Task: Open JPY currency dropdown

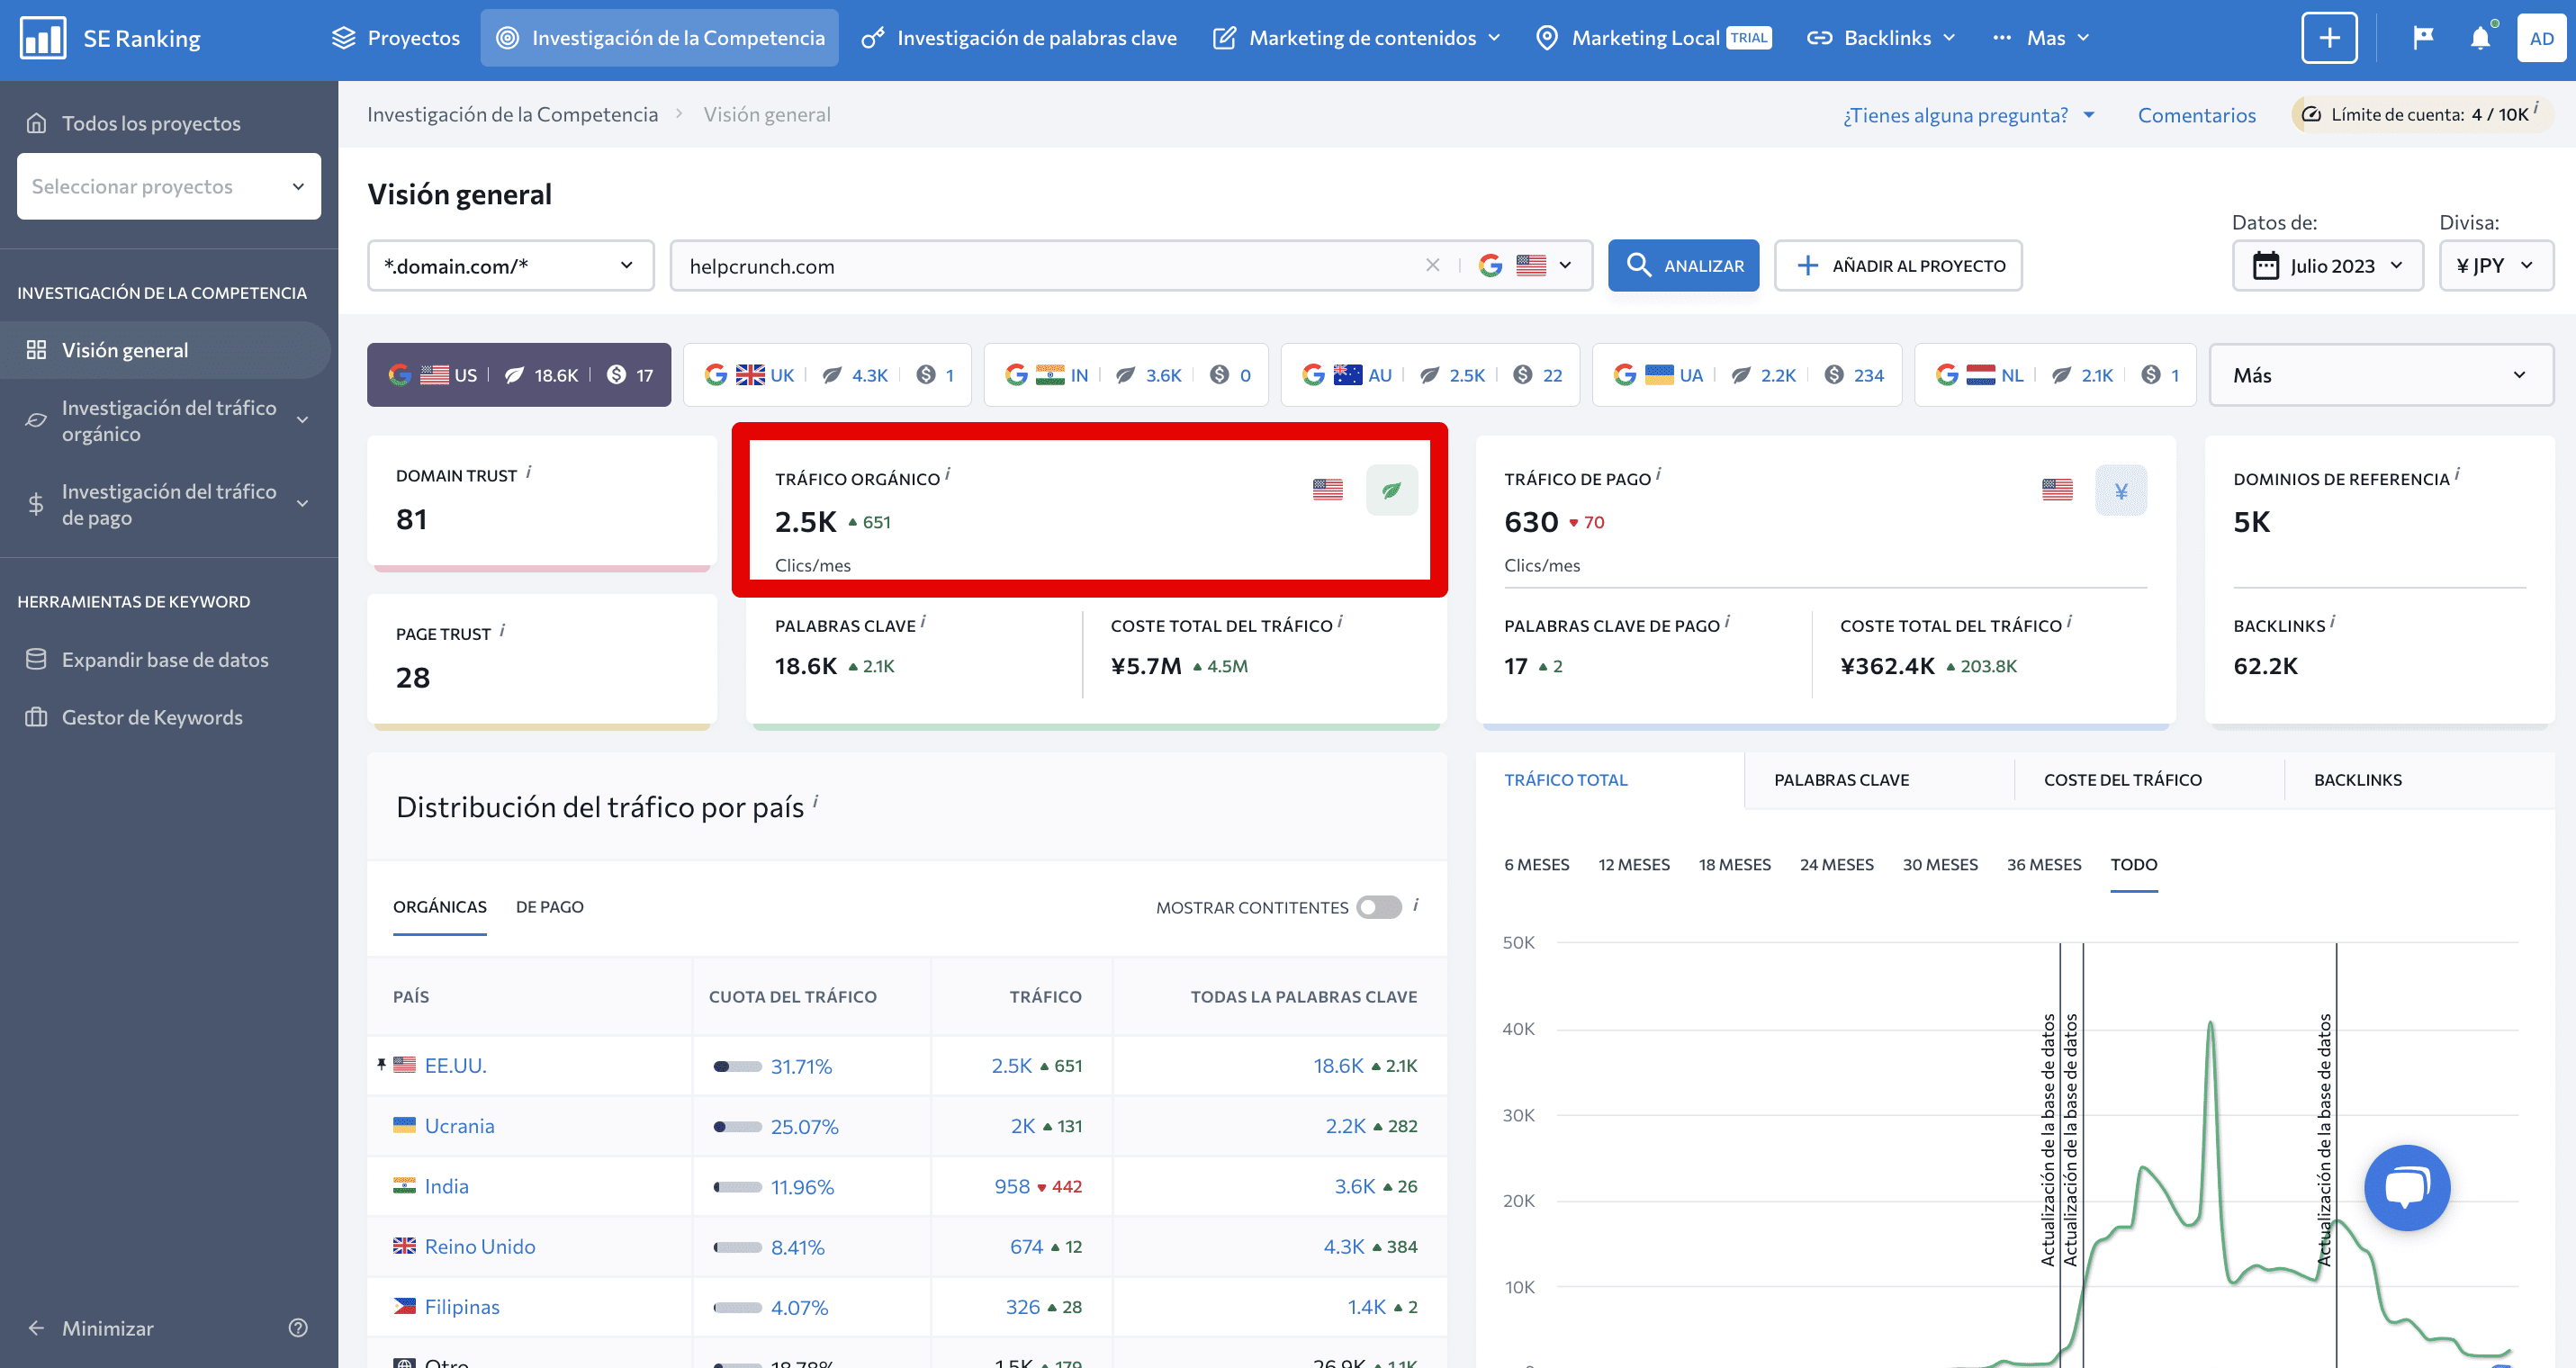Action: point(2496,265)
